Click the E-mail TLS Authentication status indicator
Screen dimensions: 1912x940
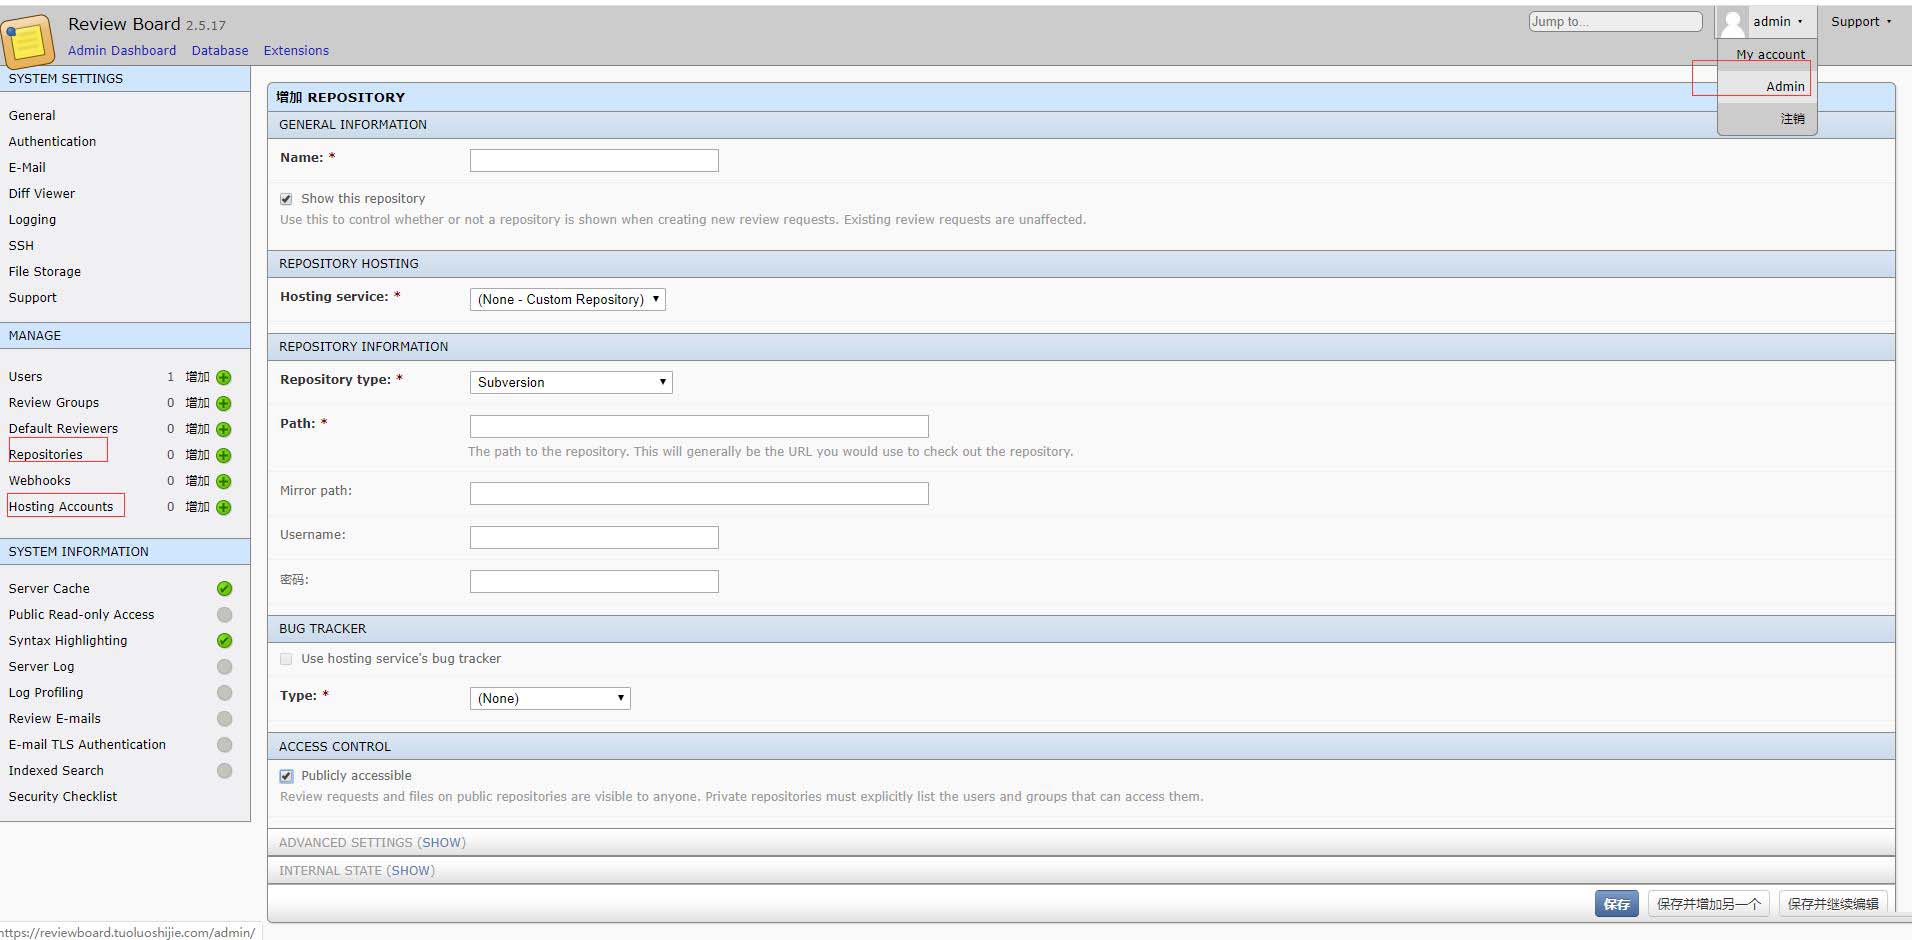pyautogui.click(x=225, y=745)
